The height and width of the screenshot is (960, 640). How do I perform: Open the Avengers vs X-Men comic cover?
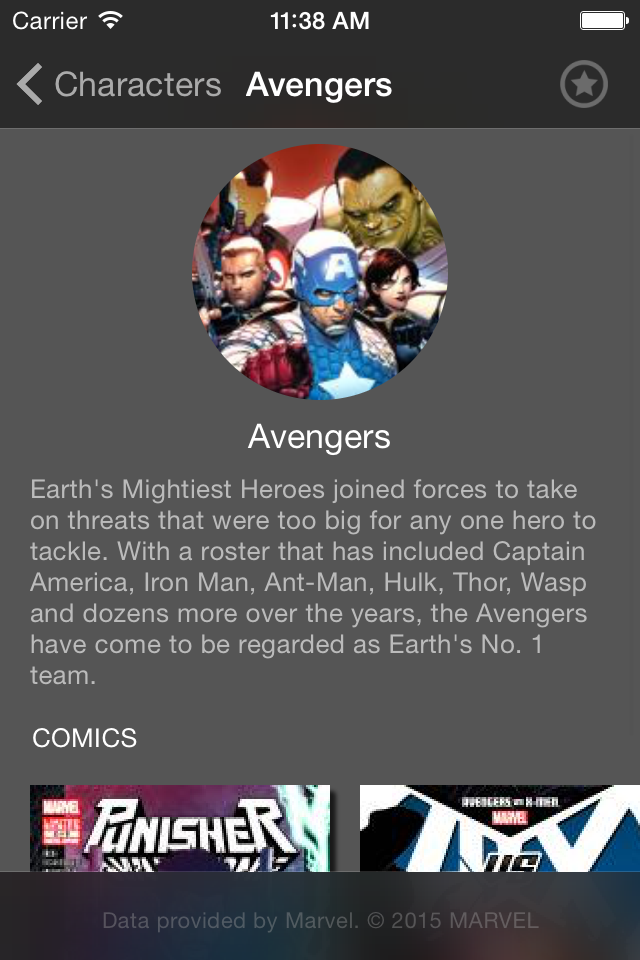pos(500,828)
